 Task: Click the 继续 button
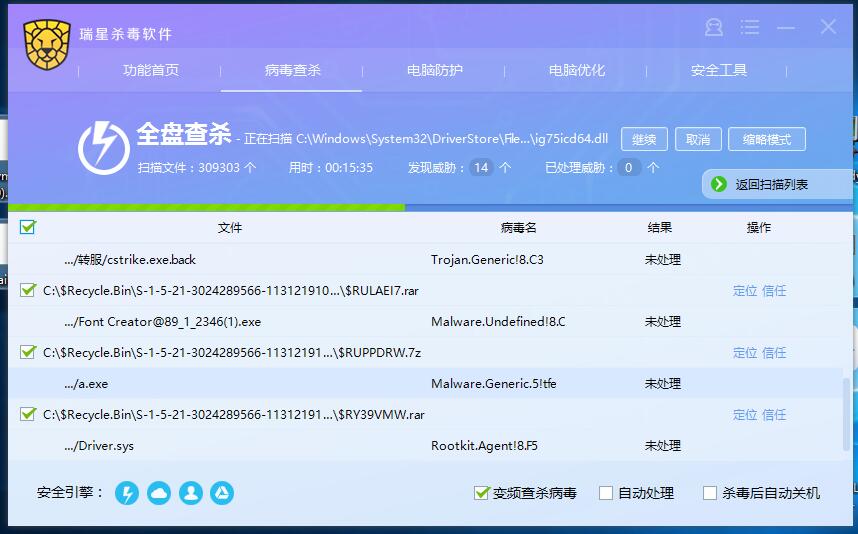(x=644, y=139)
